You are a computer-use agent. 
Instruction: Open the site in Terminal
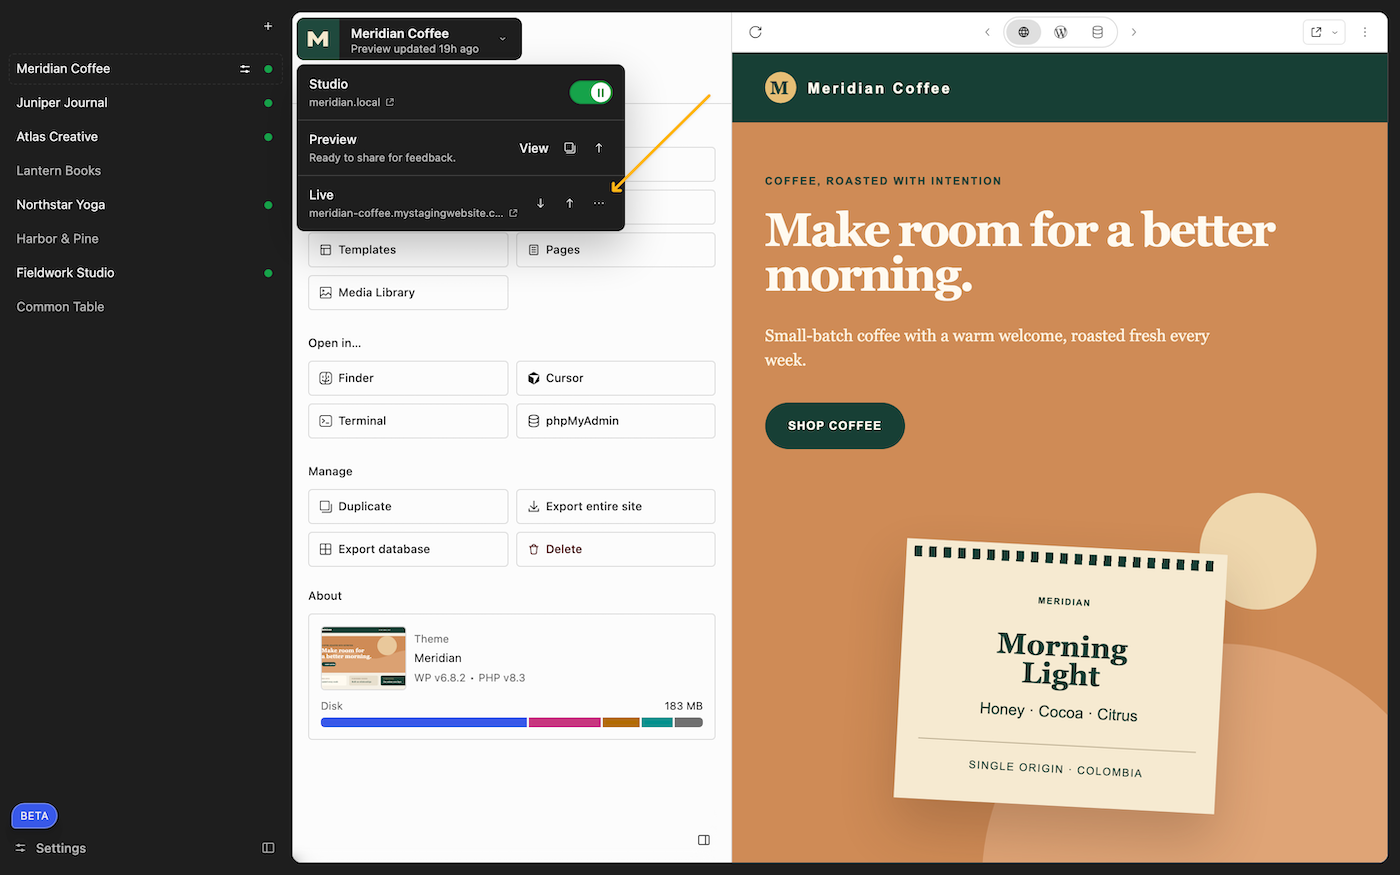point(408,421)
